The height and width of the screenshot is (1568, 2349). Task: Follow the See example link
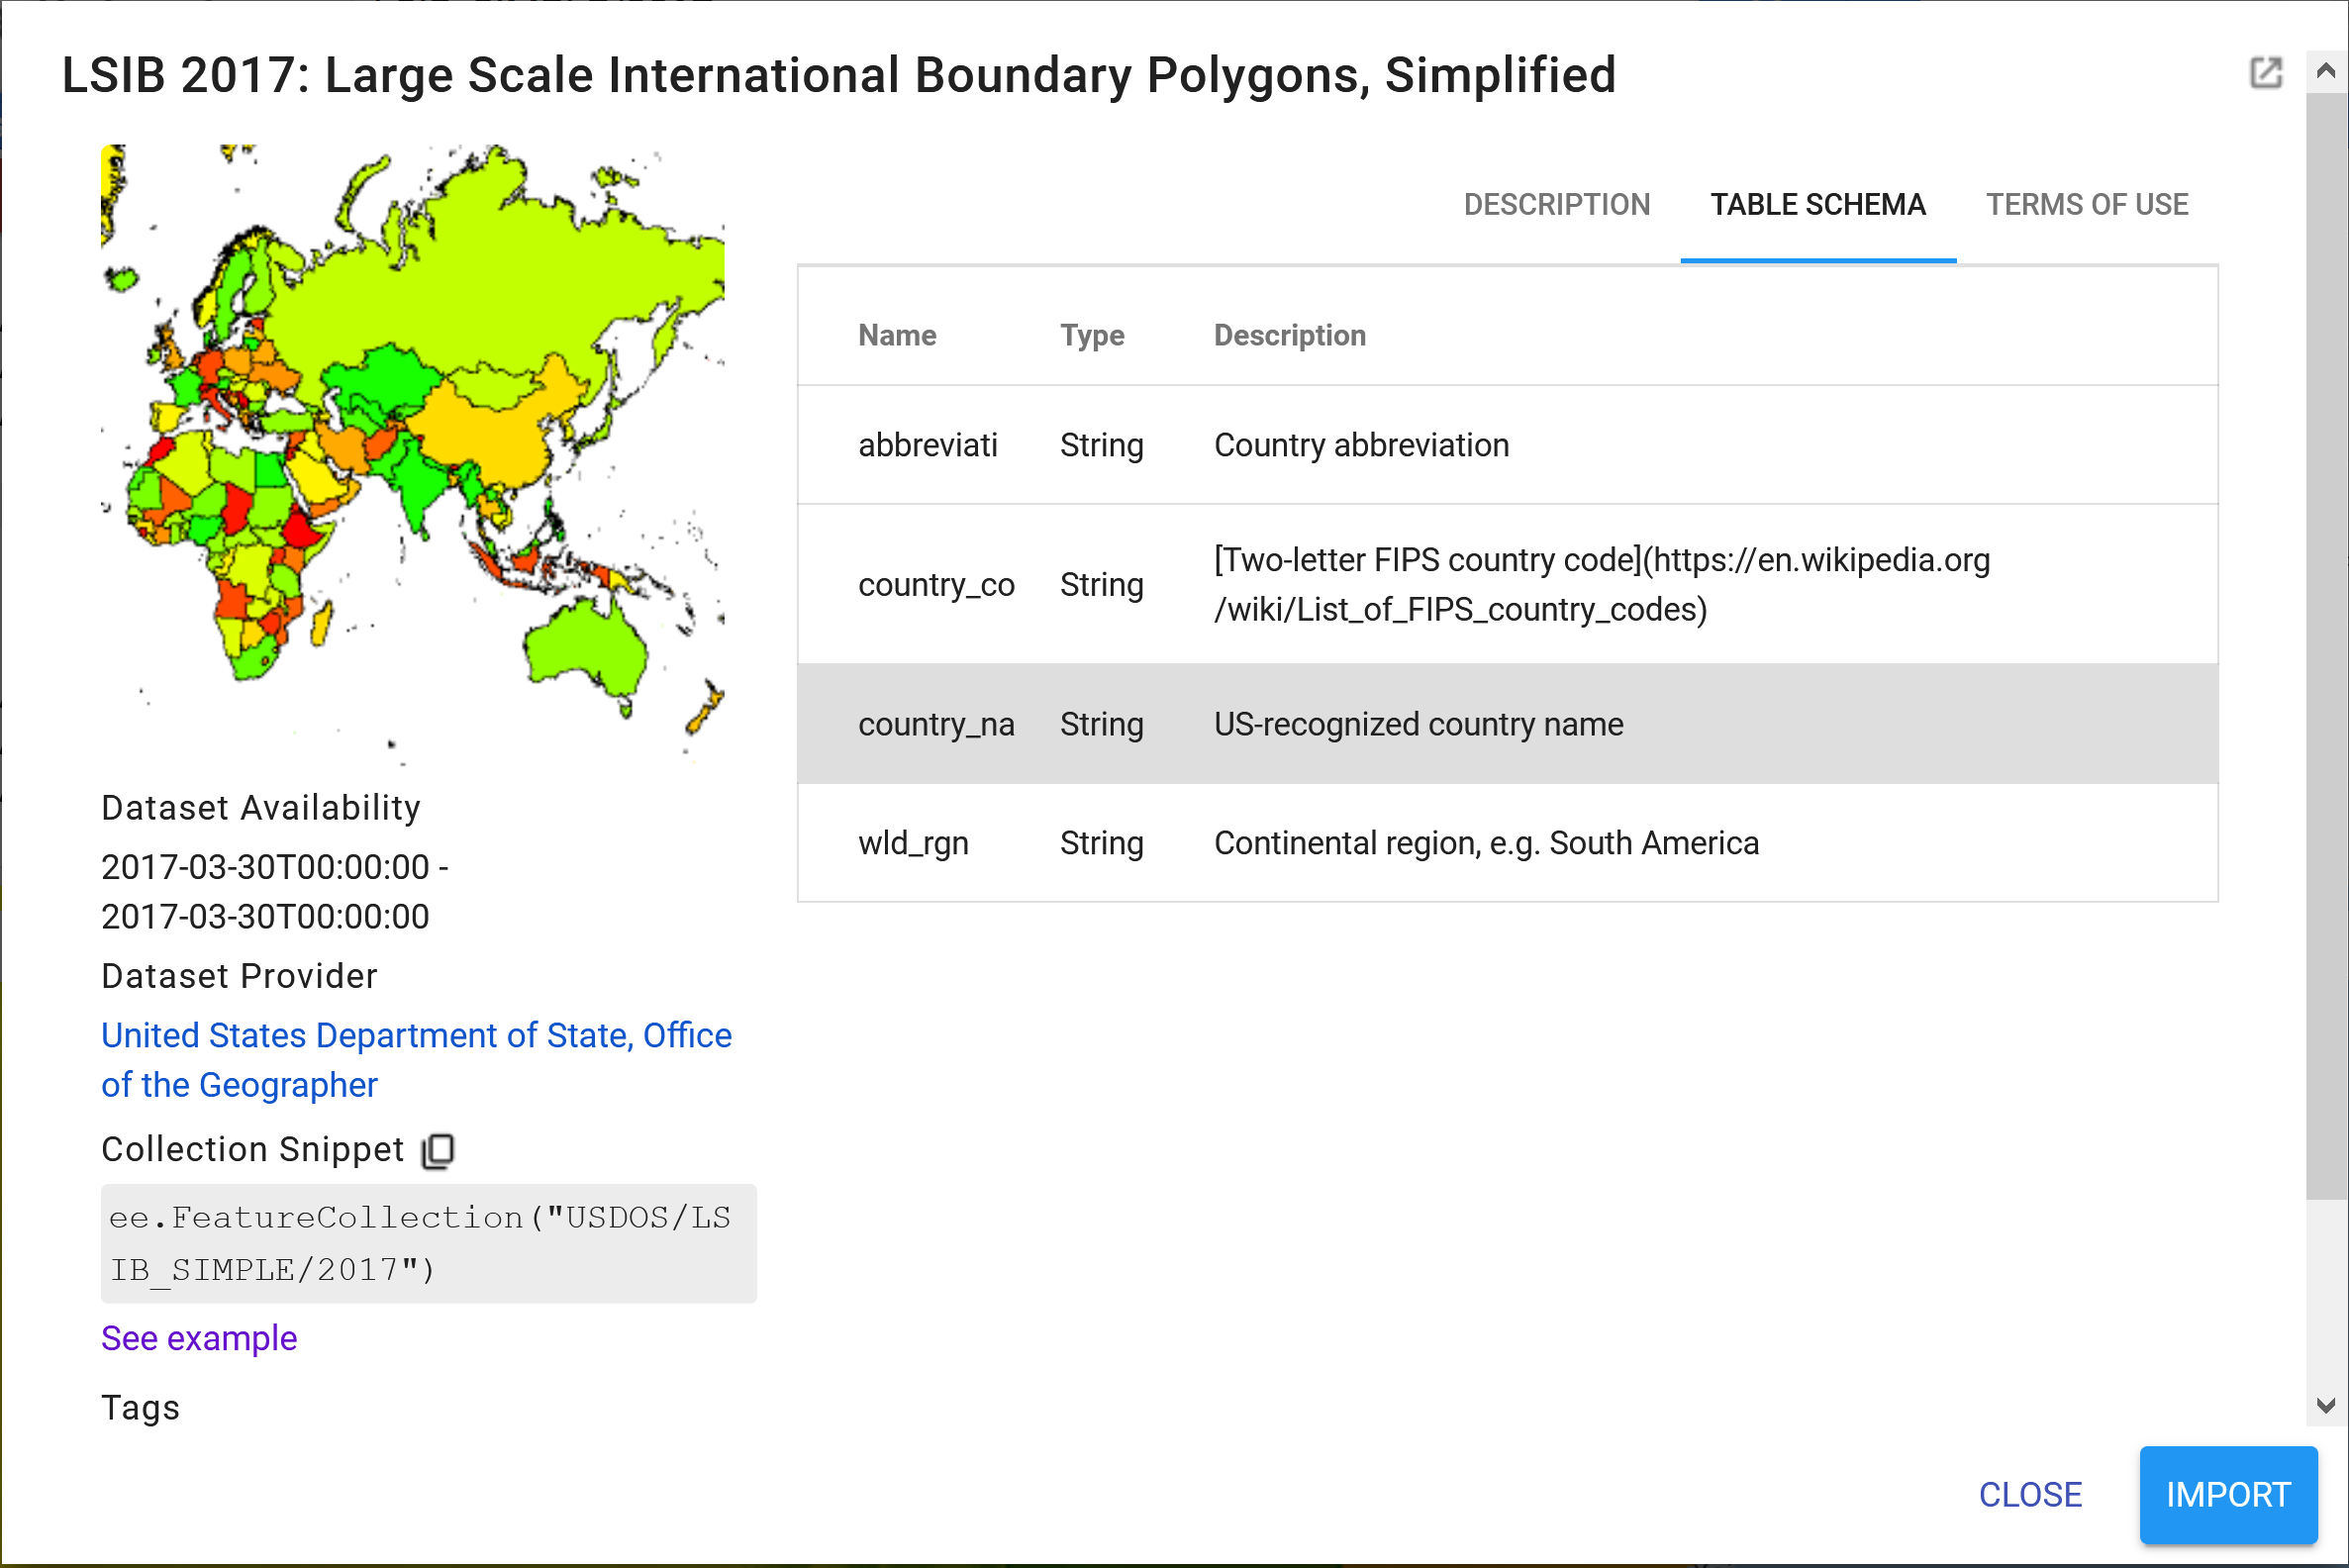(x=199, y=1338)
